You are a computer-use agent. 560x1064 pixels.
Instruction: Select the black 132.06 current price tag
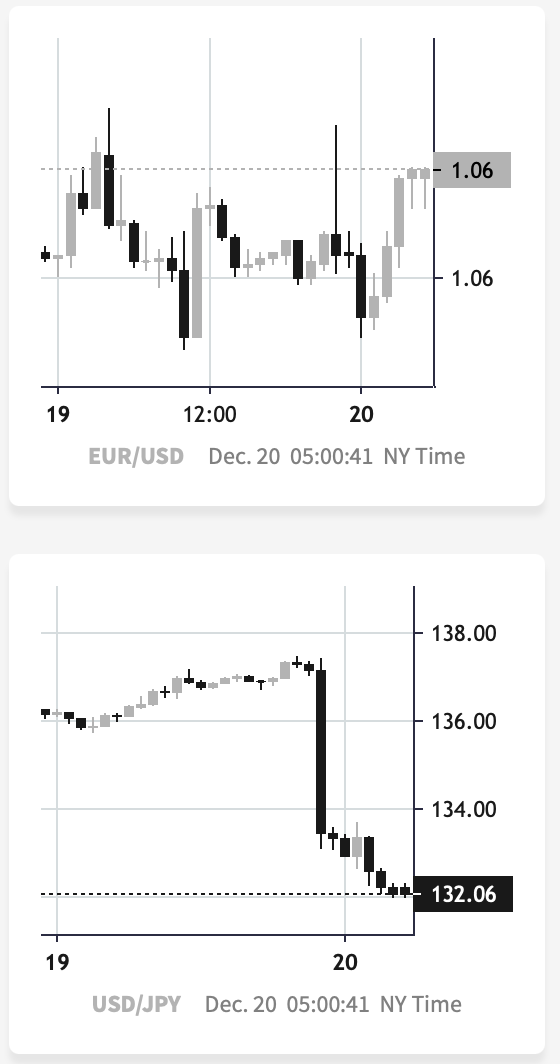(x=463, y=894)
